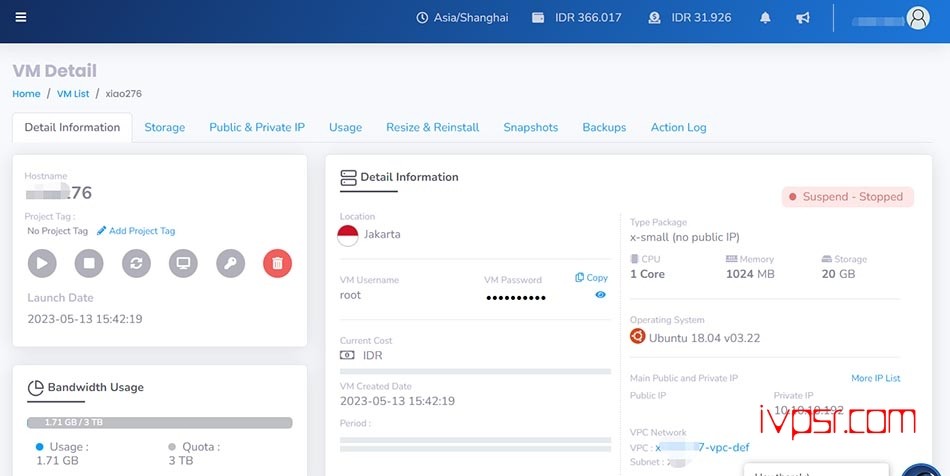Reveal the VM password with eye icon
This screenshot has width=950, height=476.
click(x=600, y=295)
